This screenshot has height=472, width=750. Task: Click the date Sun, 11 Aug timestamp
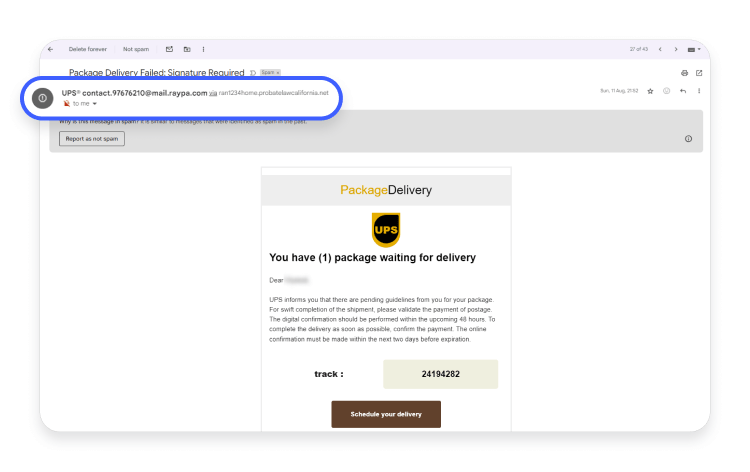pos(619,91)
